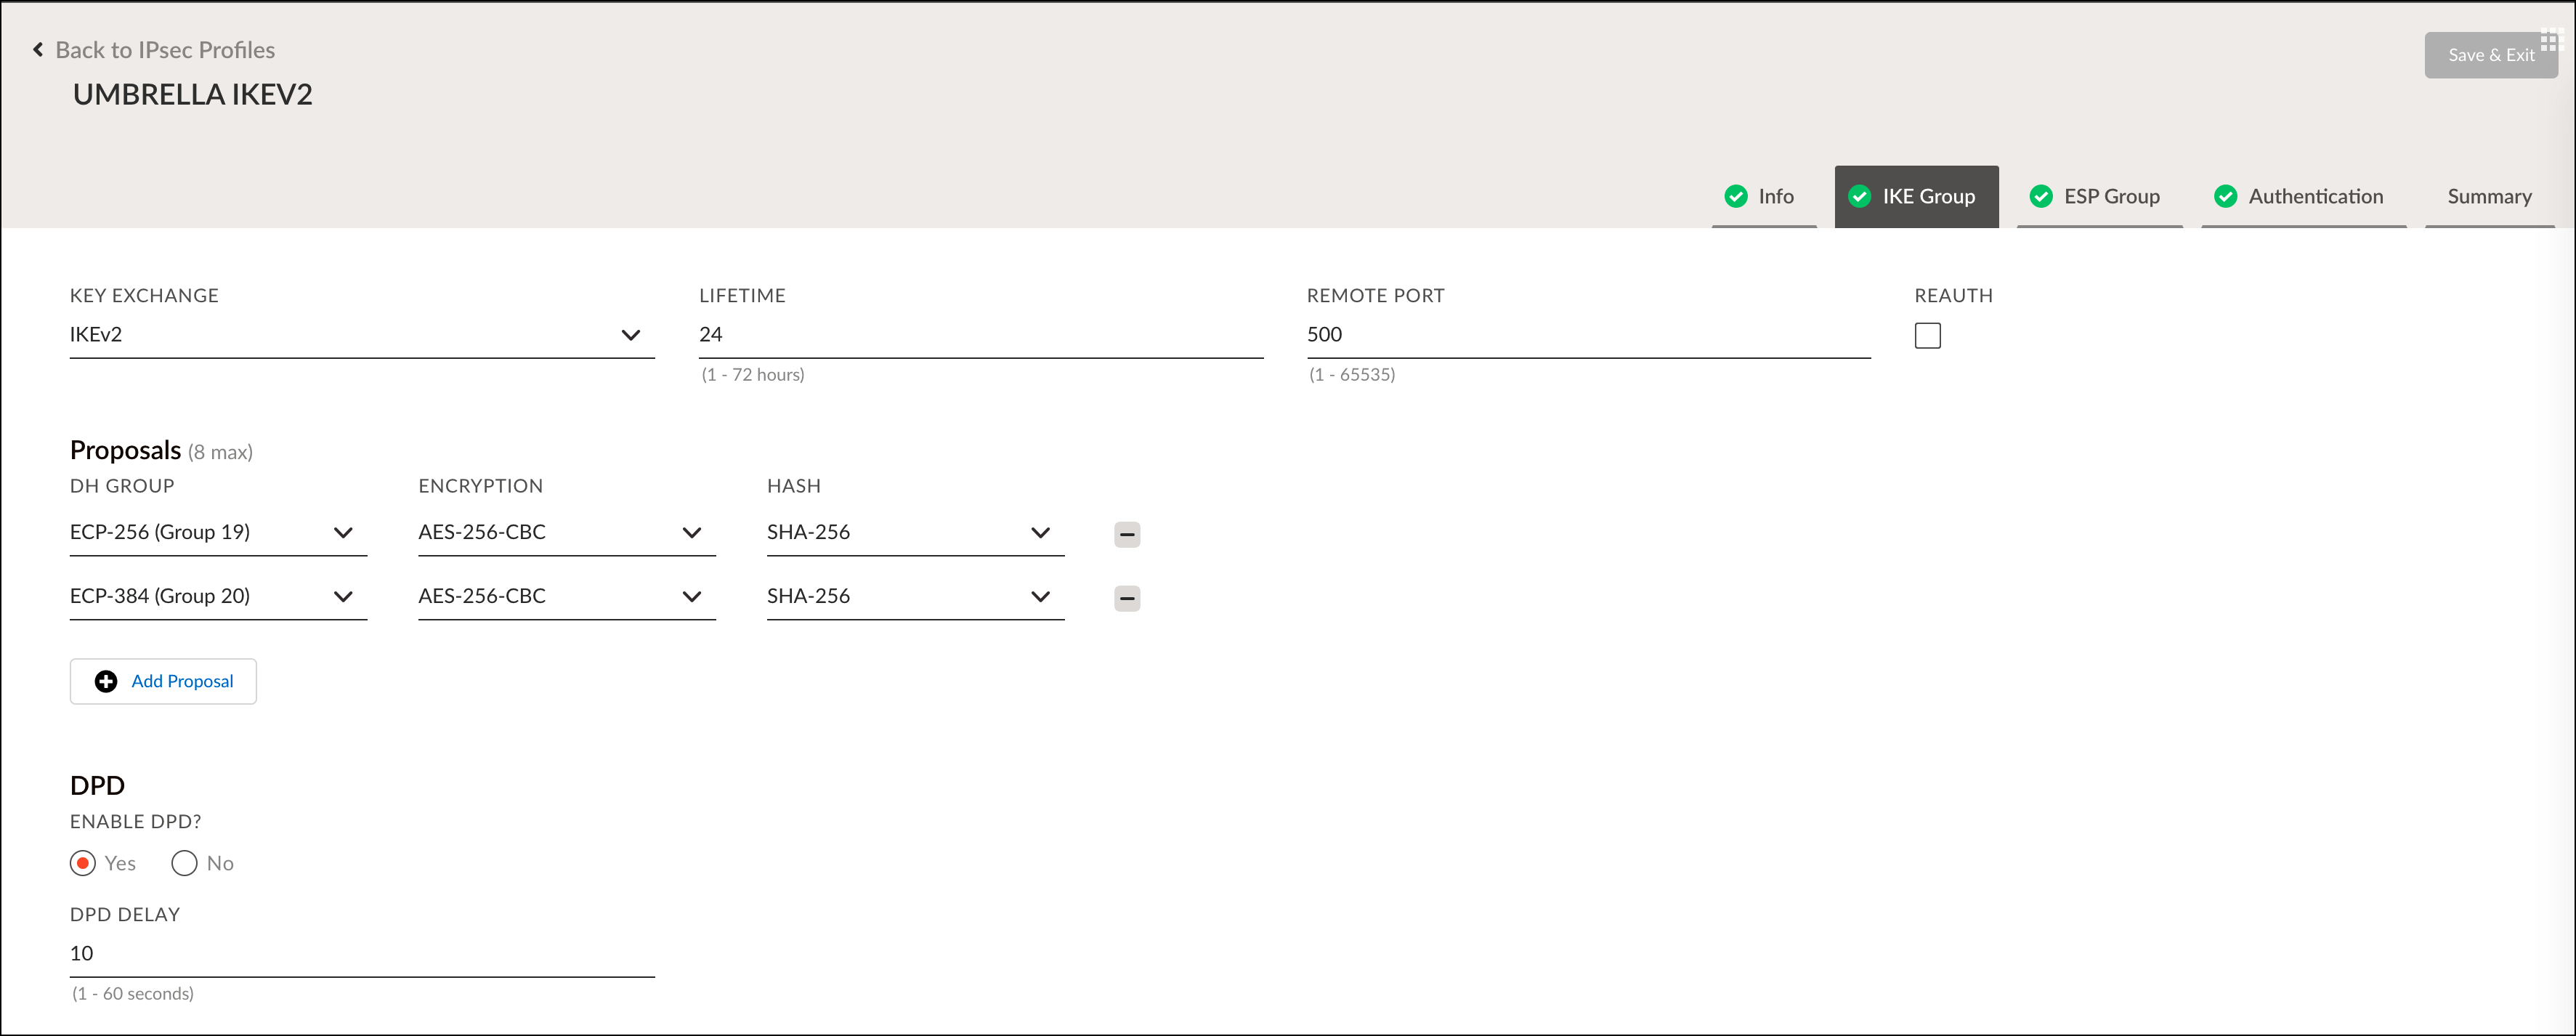Go to the Authentication tab
Image resolution: width=2576 pixels, height=1036 pixels.
(x=2303, y=196)
